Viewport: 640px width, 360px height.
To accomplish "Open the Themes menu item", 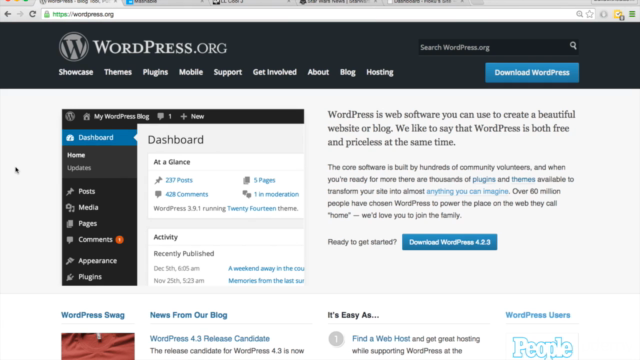I will coord(118,72).
